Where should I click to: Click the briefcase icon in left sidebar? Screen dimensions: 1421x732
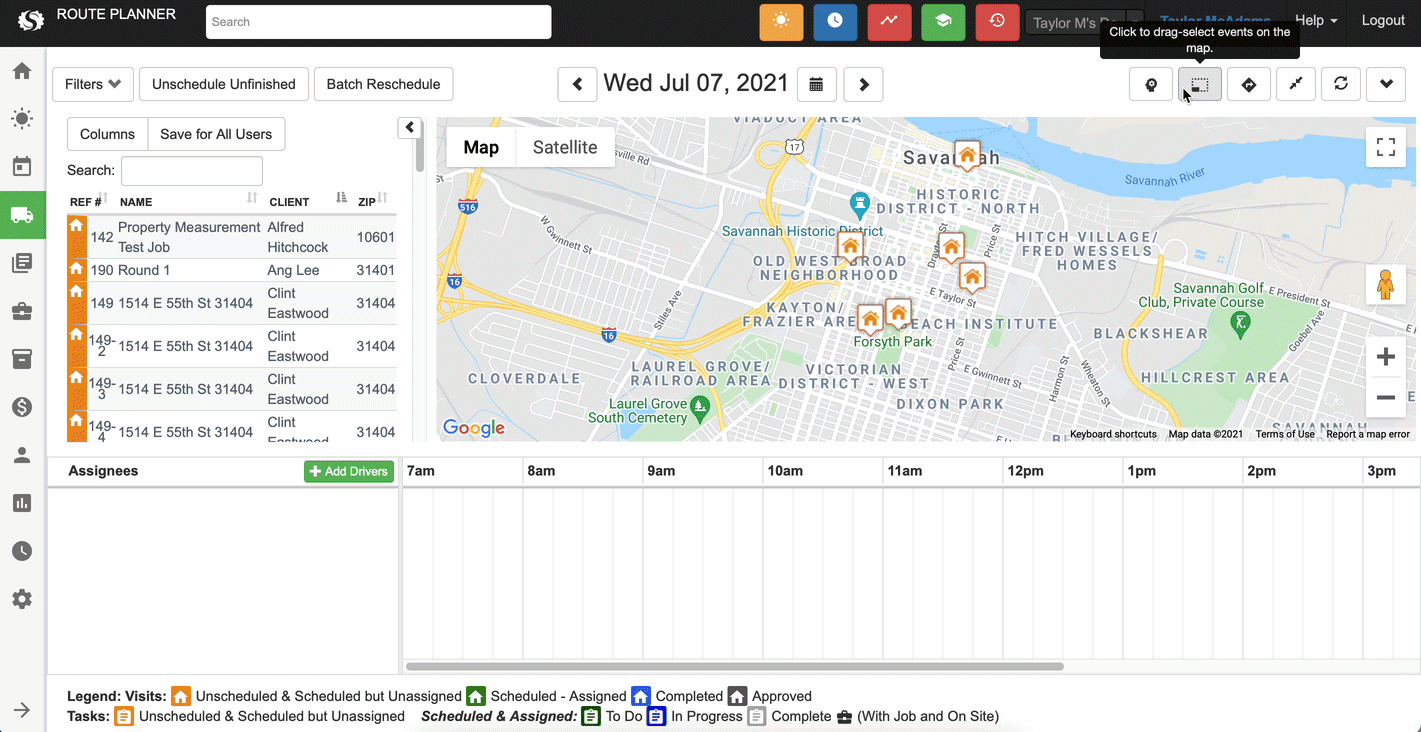(22, 311)
